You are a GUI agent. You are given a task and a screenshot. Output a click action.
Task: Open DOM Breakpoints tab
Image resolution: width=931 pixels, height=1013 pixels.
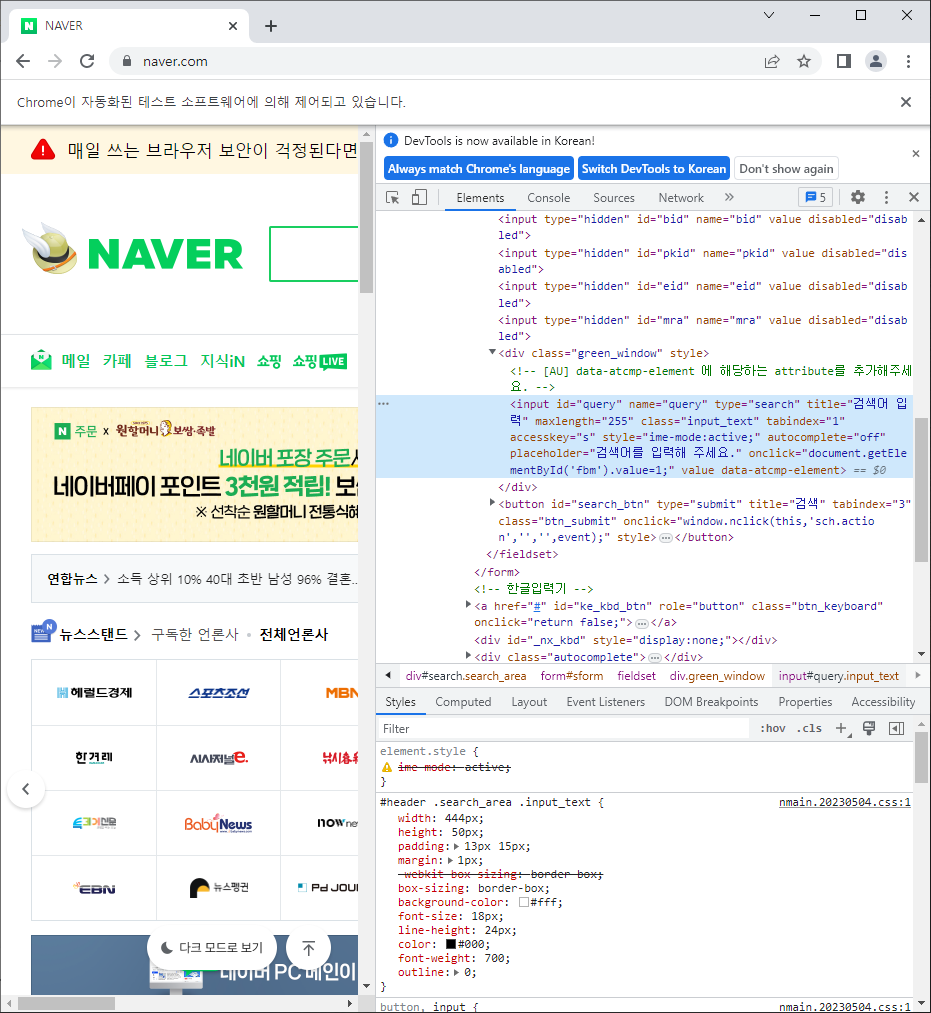[711, 702]
